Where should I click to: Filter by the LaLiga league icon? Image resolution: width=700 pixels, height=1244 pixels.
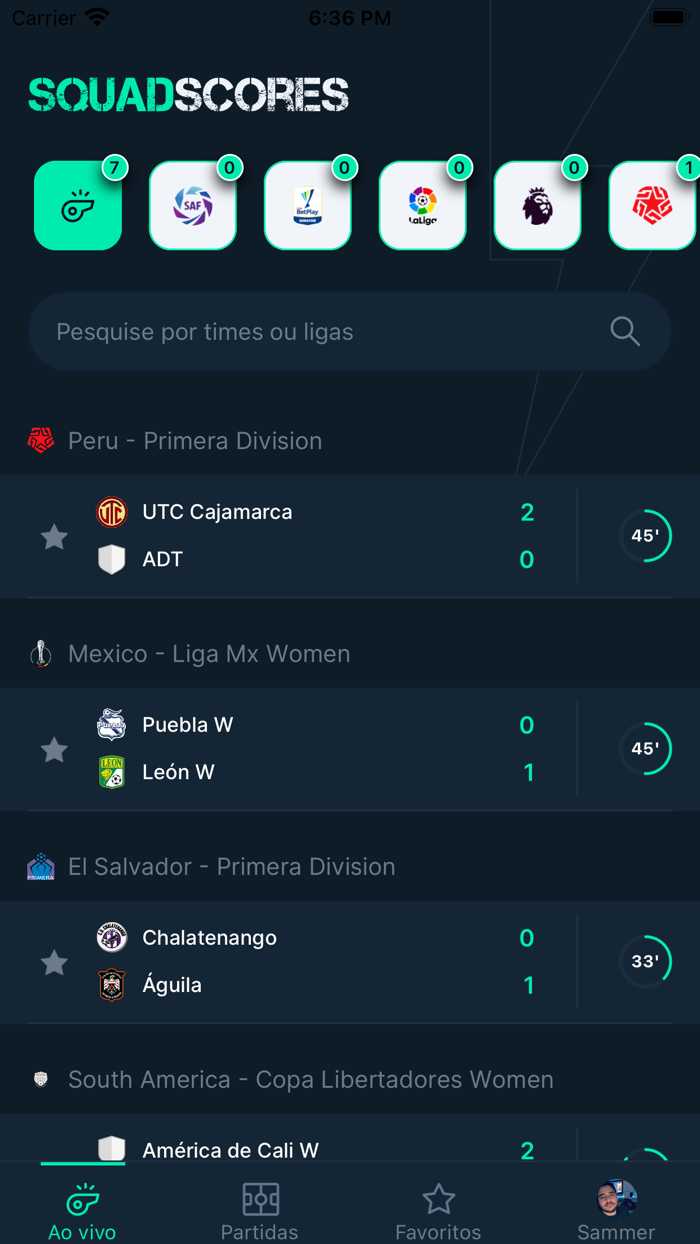pos(423,206)
